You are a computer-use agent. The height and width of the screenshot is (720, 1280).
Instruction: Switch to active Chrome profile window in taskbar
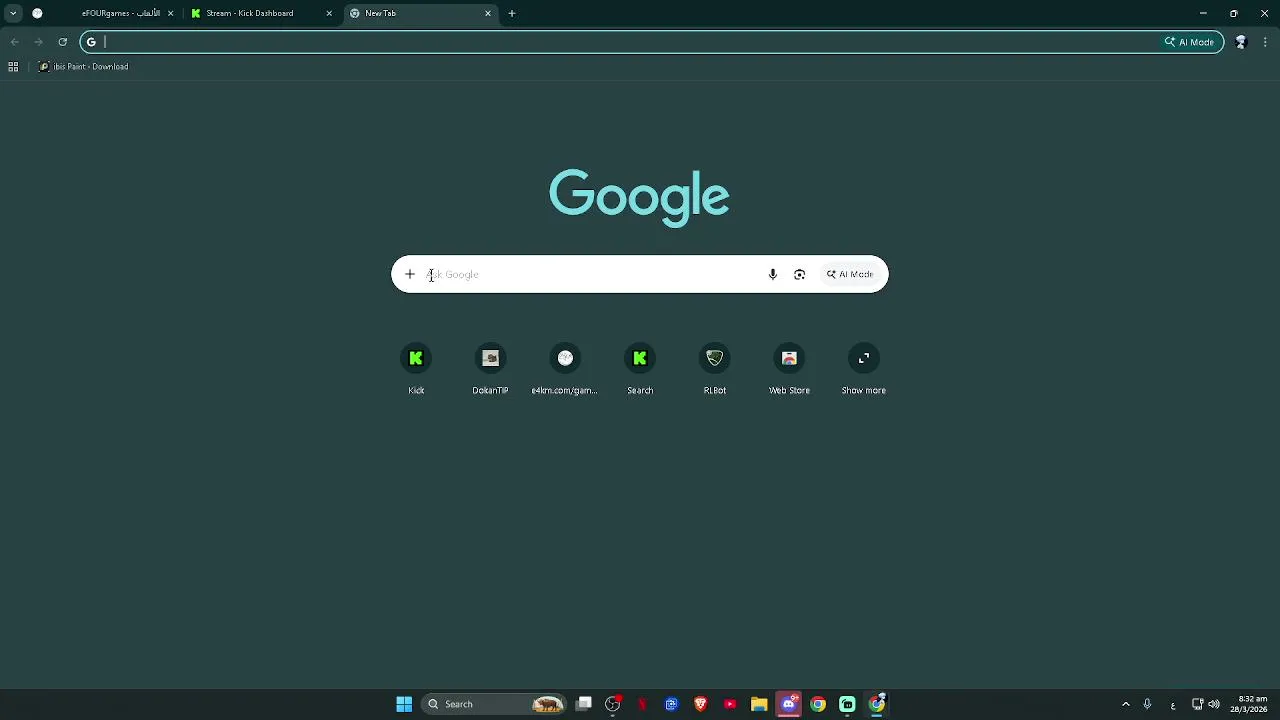[877, 704]
